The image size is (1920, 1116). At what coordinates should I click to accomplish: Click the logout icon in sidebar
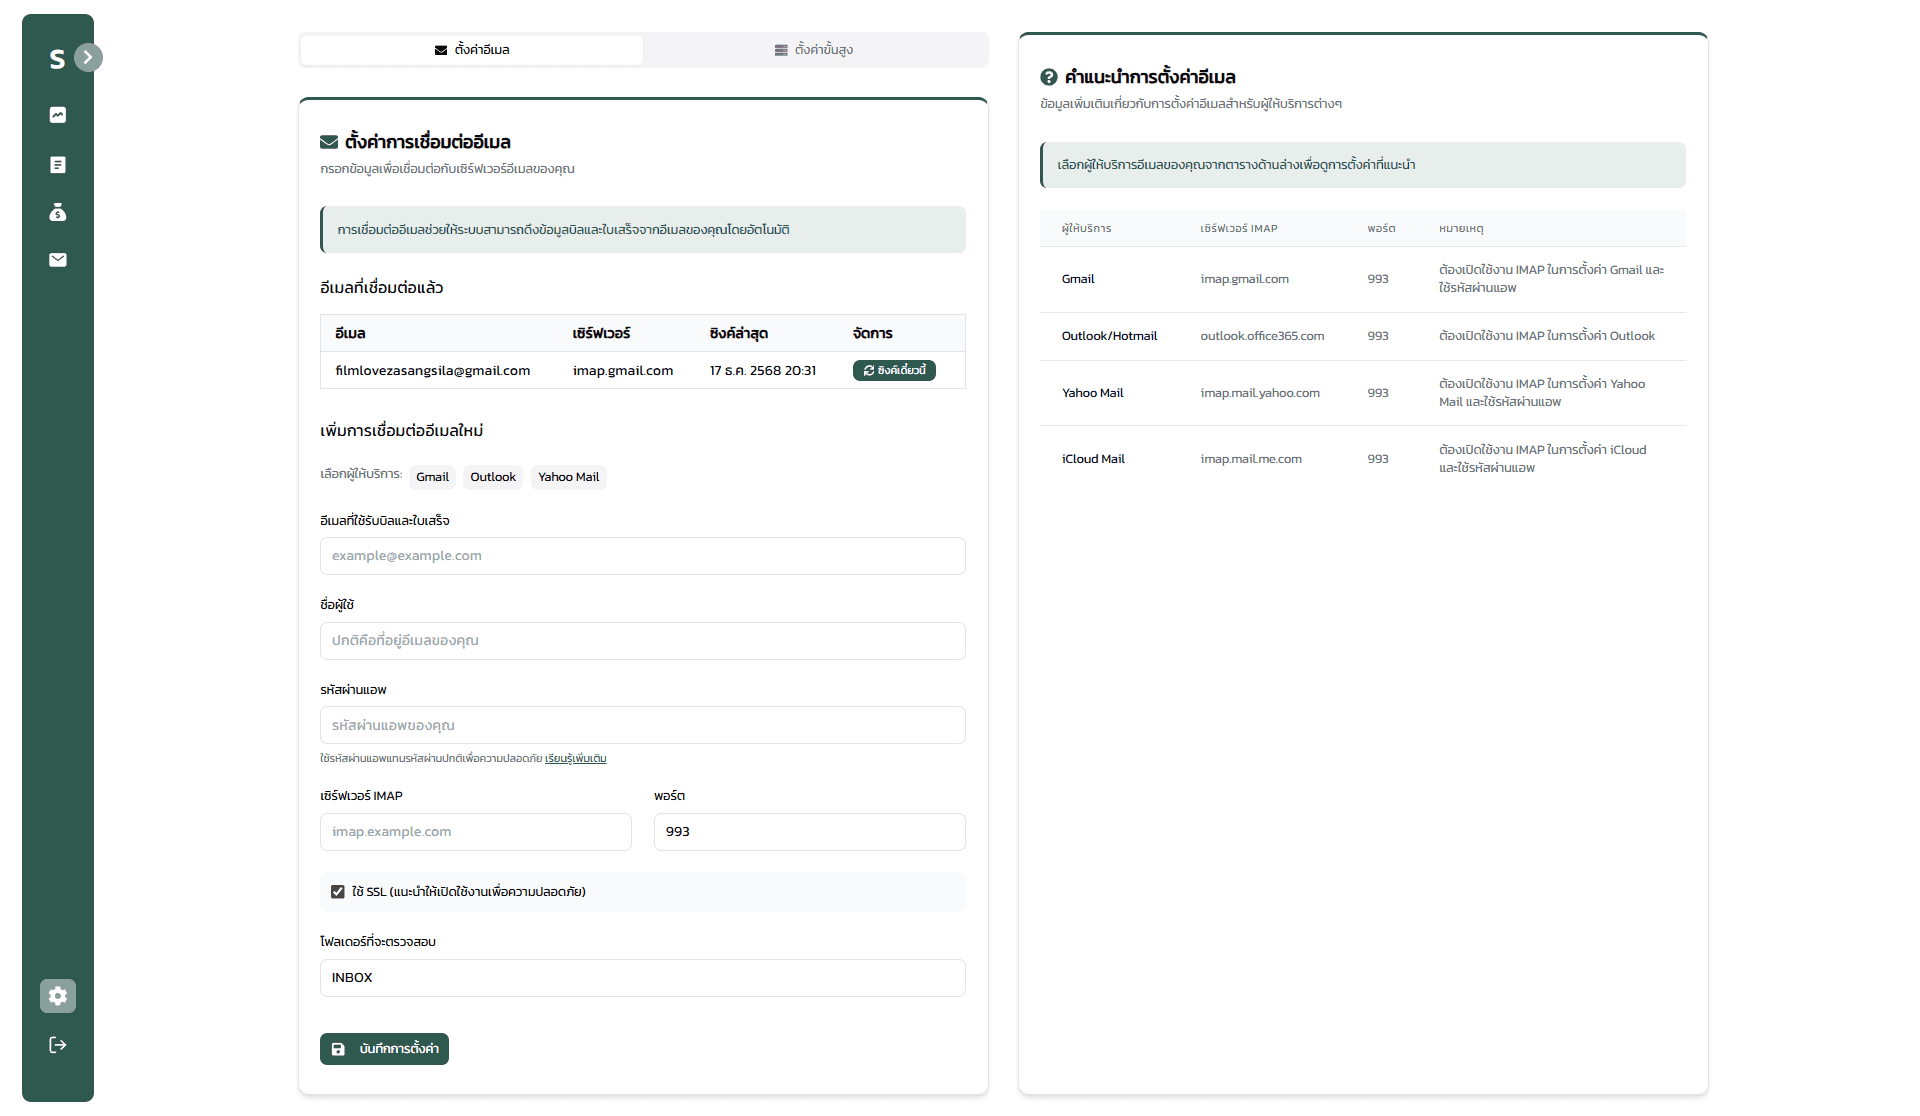click(58, 1045)
